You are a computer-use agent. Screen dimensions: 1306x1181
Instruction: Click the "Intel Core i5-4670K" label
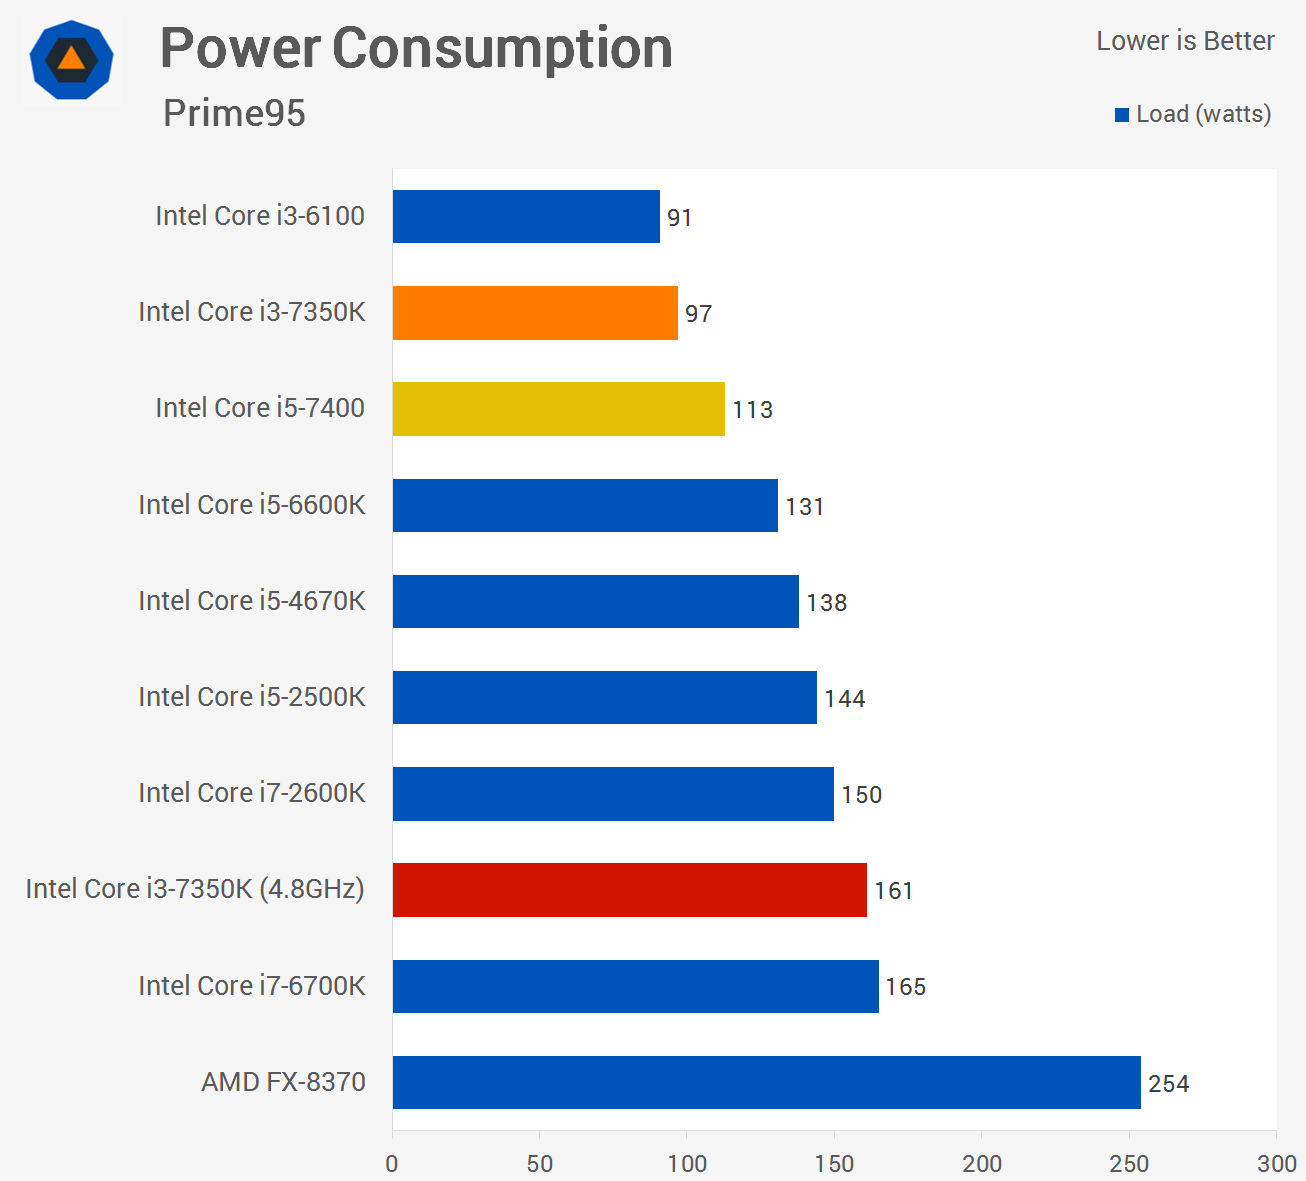coord(252,601)
